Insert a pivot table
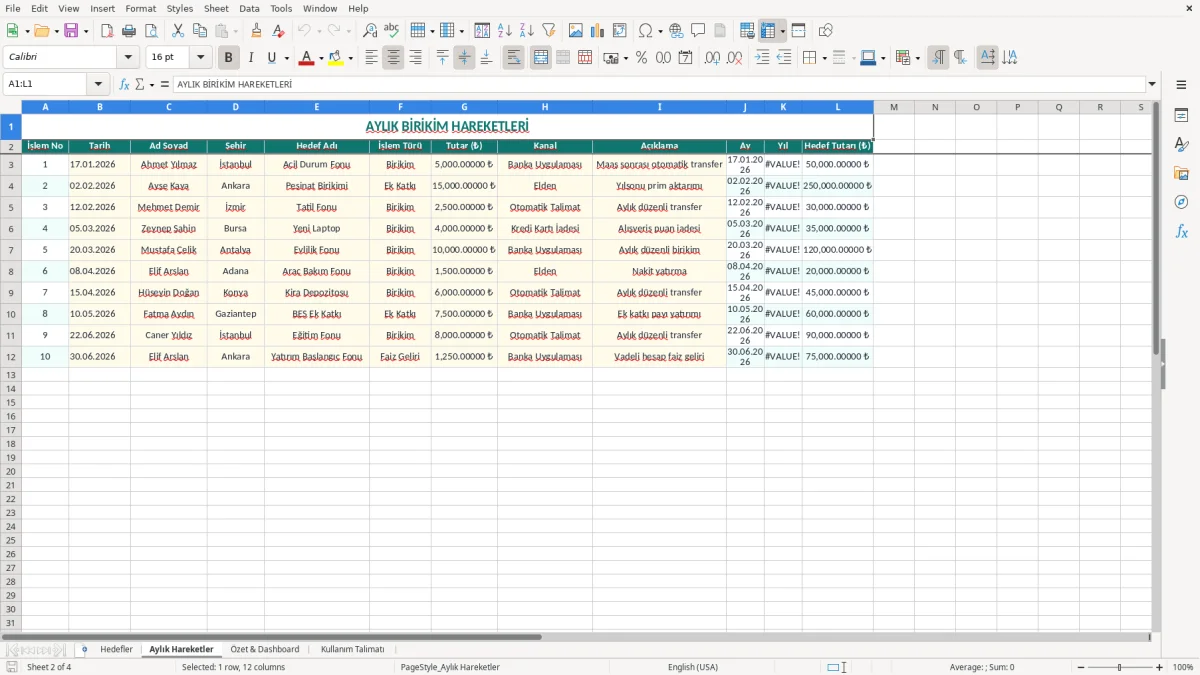Image resolution: width=1200 pixels, height=675 pixels. point(620,31)
